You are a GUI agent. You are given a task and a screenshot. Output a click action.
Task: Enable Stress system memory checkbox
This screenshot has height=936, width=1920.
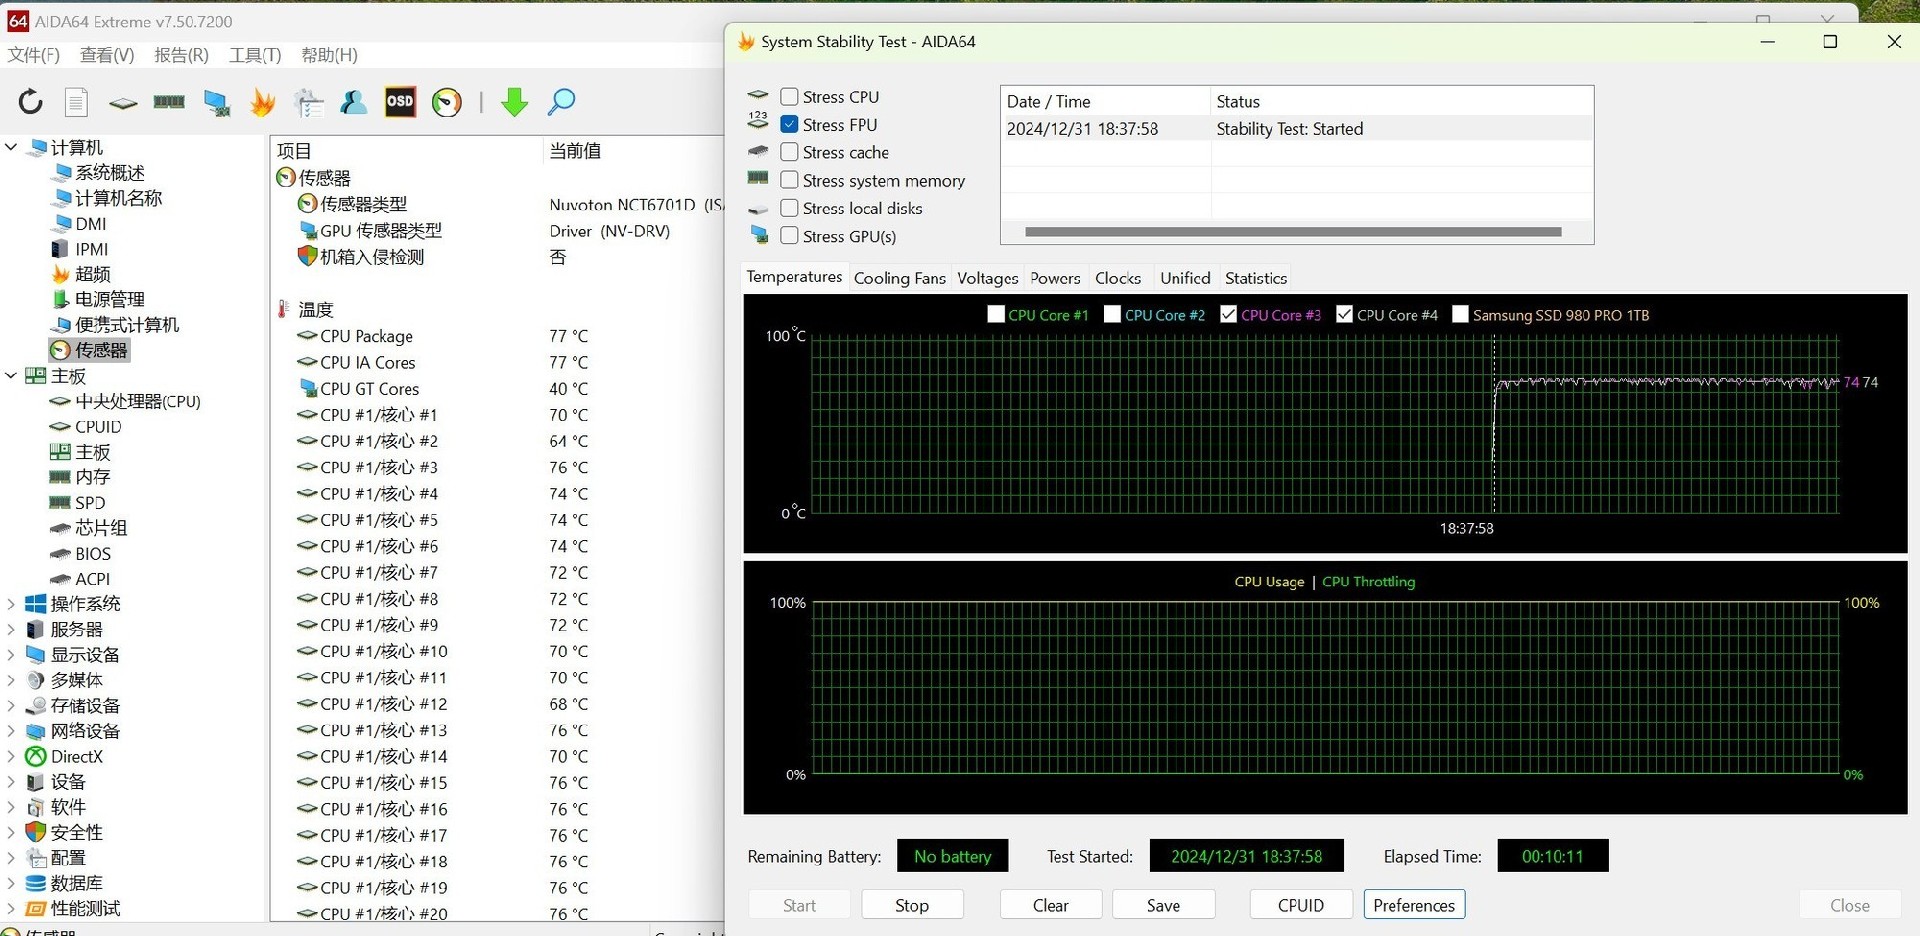pyautogui.click(x=789, y=180)
